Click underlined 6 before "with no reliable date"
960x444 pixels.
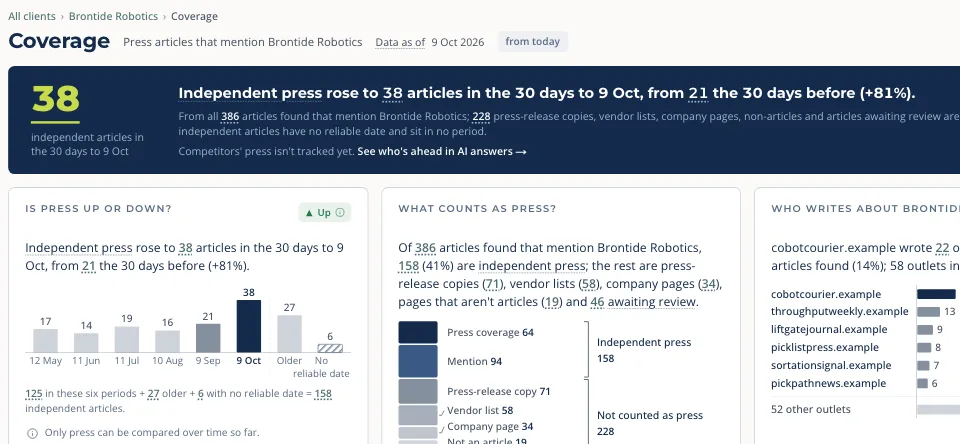201,394
